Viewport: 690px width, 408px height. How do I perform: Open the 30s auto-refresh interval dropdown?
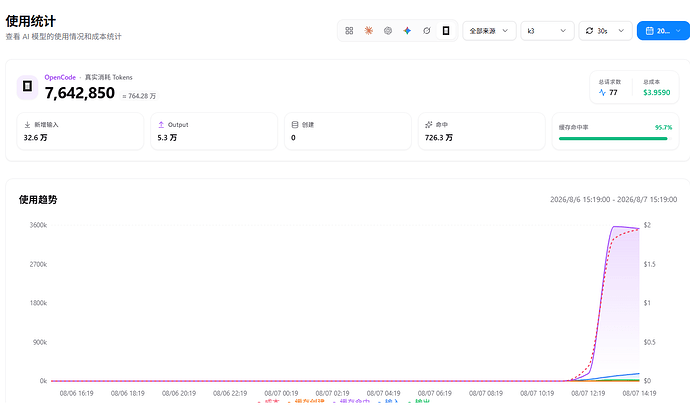[x=605, y=31]
